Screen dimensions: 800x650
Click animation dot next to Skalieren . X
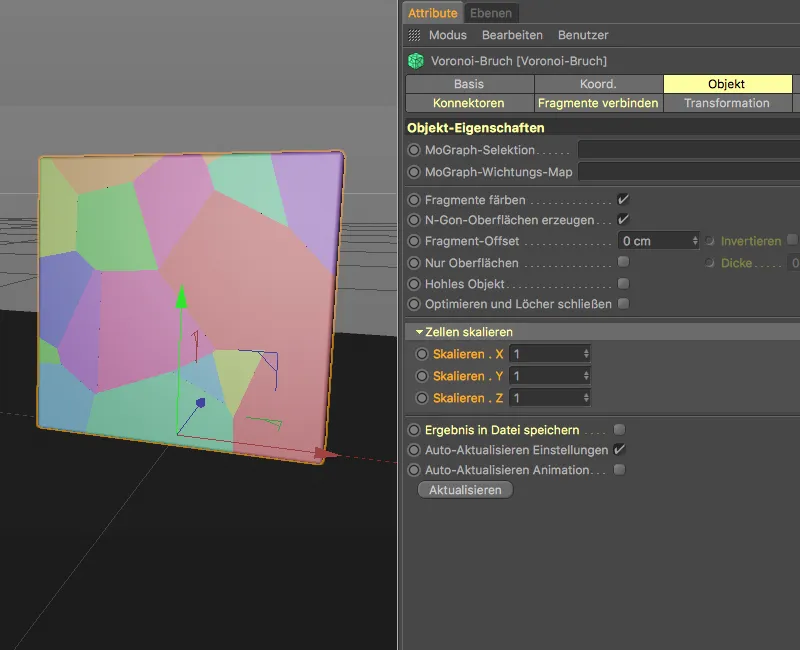pos(421,354)
